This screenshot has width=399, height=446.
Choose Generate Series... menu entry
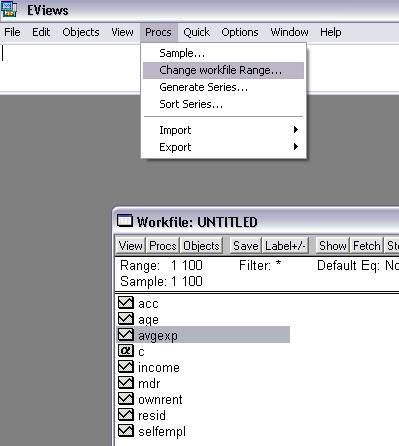(223, 87)
